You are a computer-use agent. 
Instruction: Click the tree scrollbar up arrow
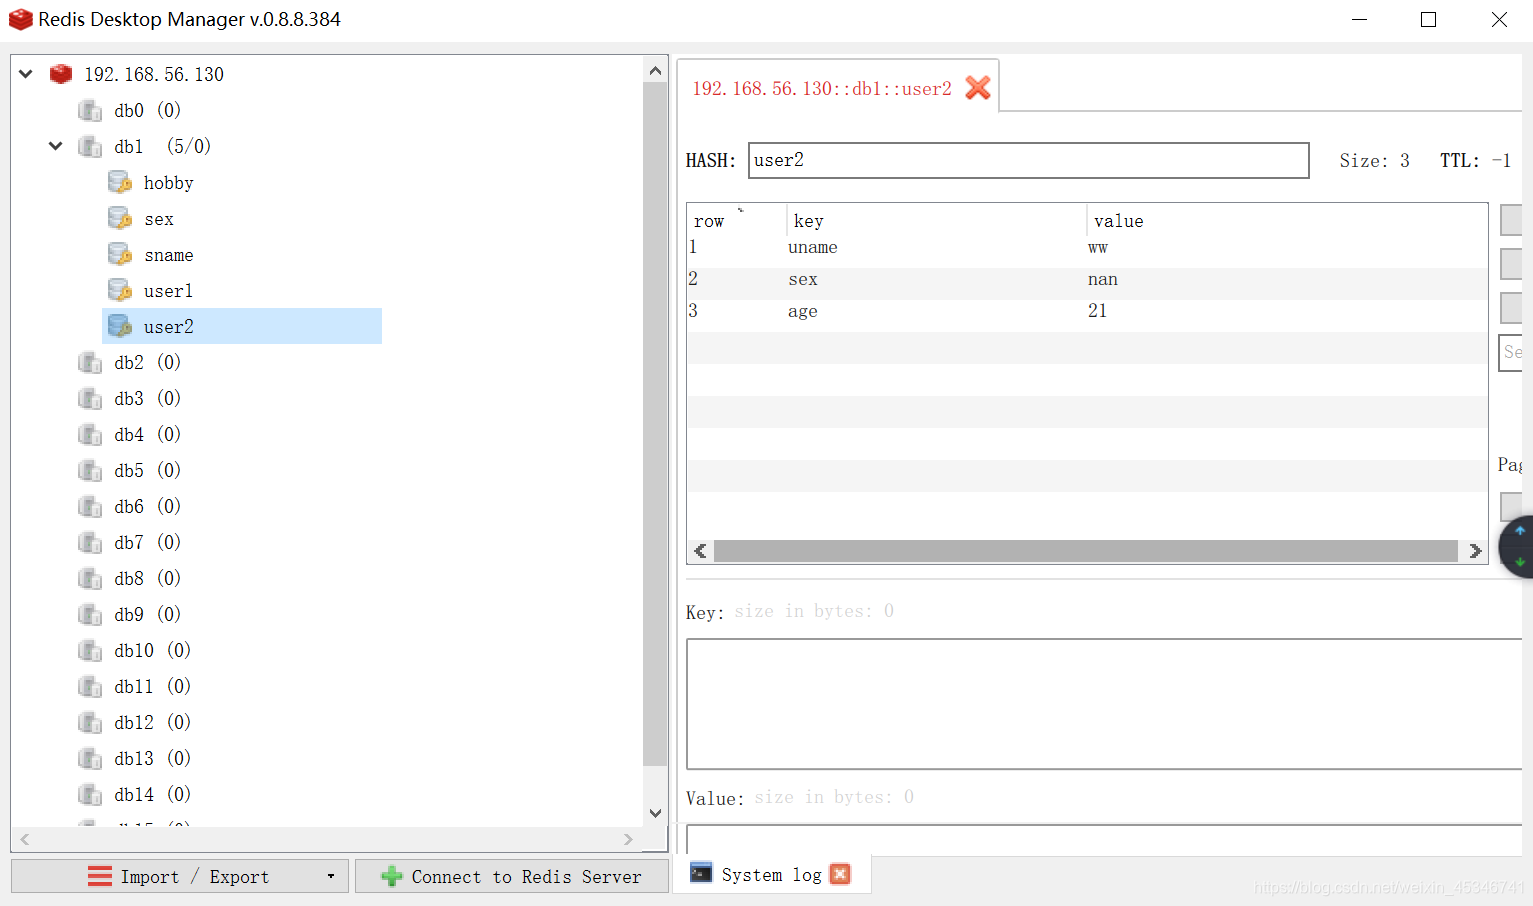coord(655,71)
